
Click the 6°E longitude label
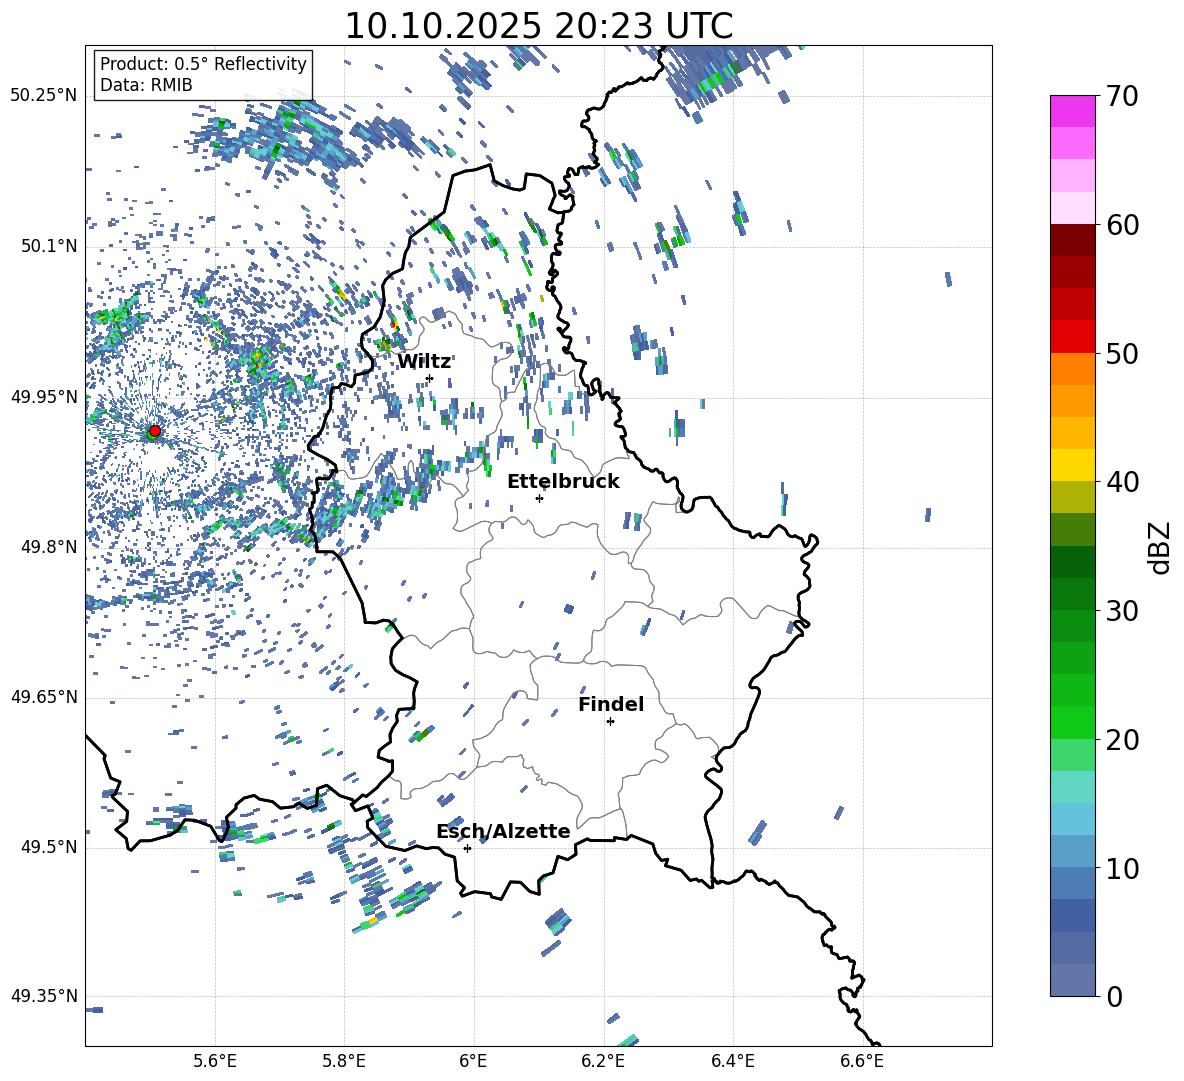click(x=473, y=1061)
